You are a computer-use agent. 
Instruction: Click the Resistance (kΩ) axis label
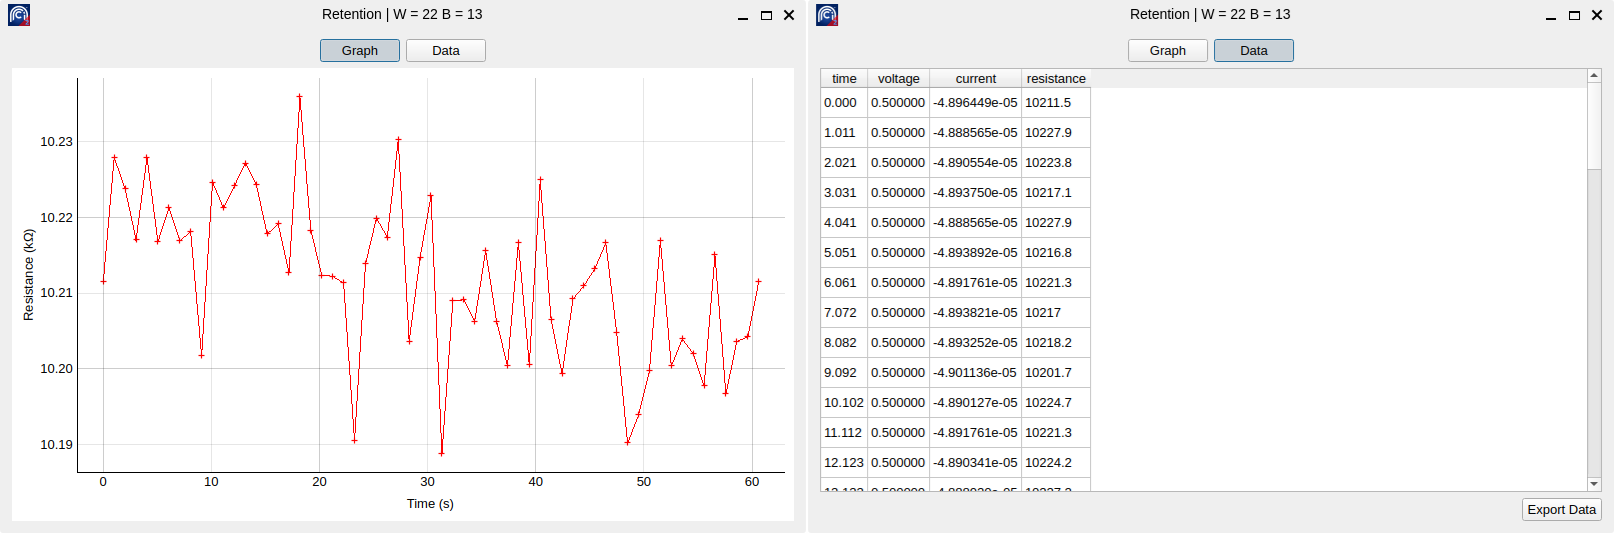tap(28, 275)
